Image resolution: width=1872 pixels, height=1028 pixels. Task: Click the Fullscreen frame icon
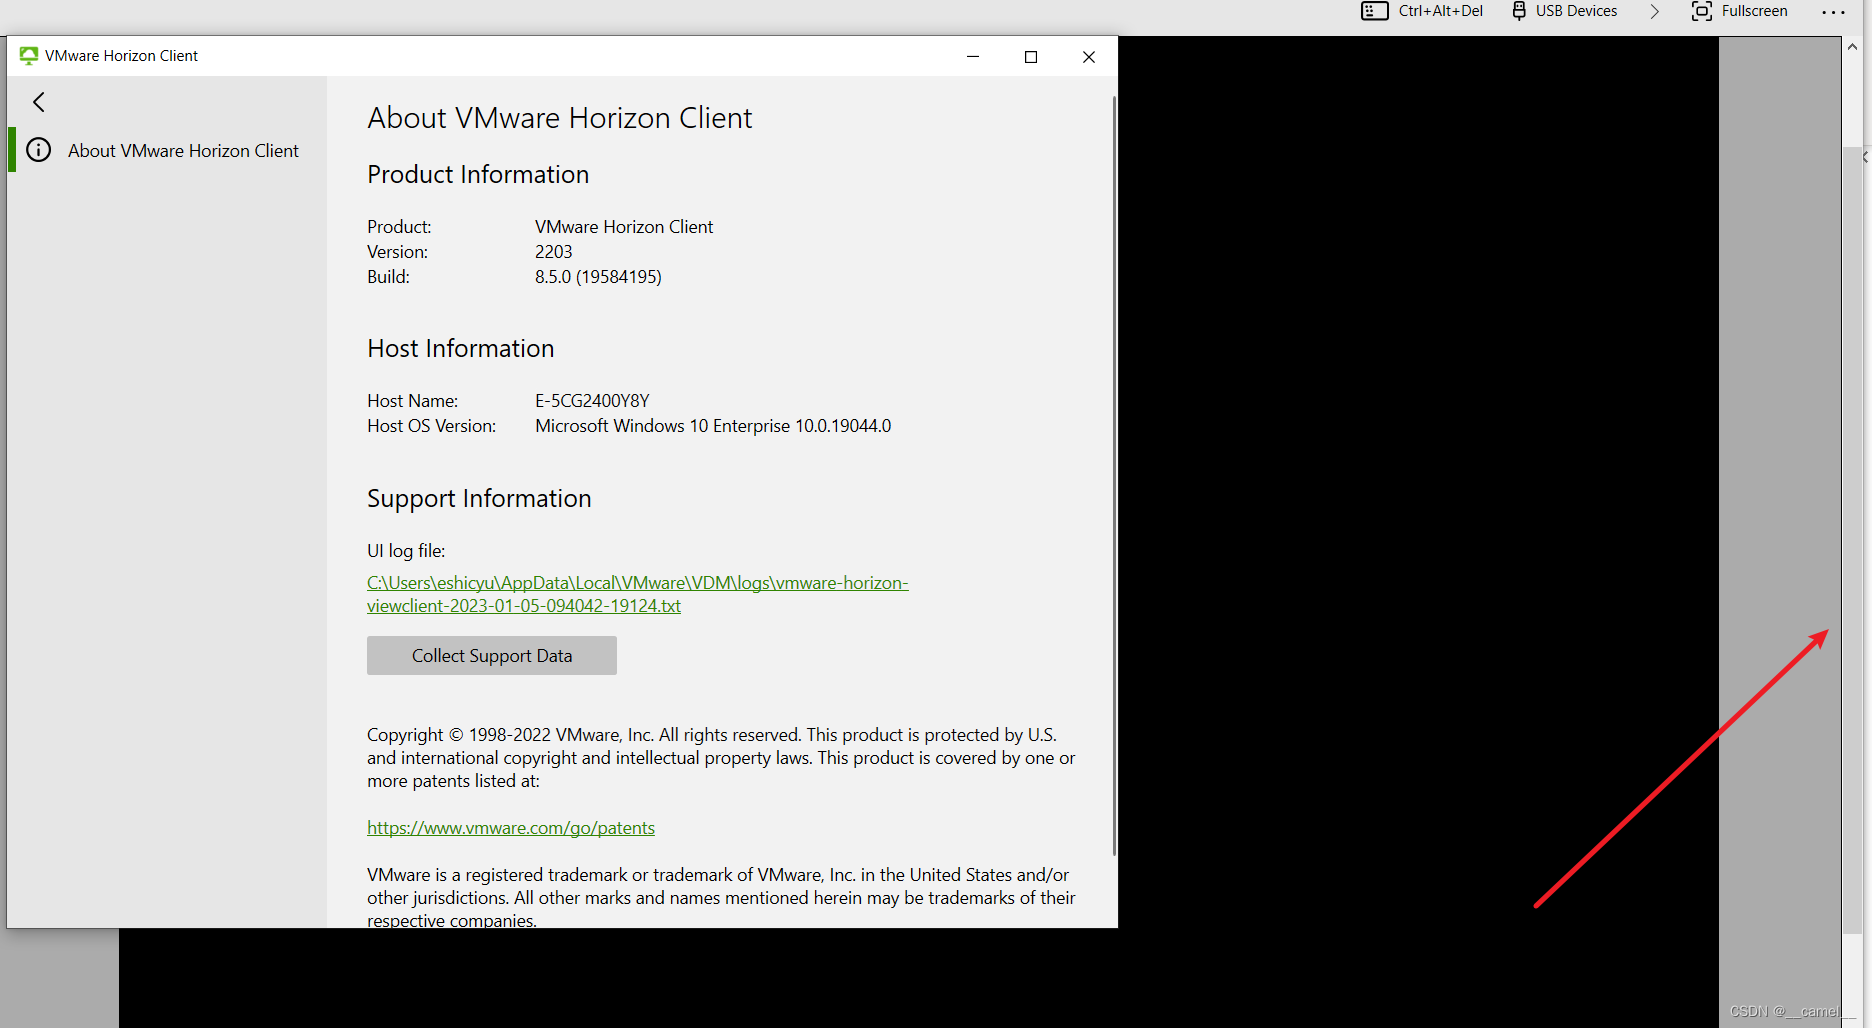tap(1702, 11)
